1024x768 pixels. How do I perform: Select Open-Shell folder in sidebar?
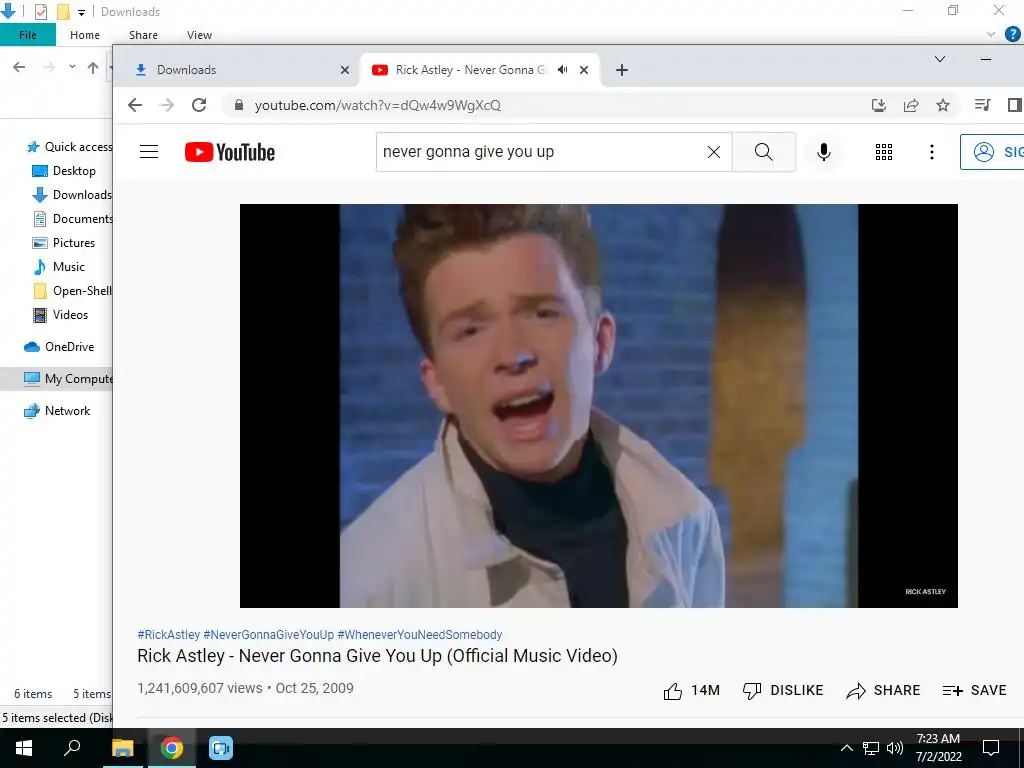(72, 291)
